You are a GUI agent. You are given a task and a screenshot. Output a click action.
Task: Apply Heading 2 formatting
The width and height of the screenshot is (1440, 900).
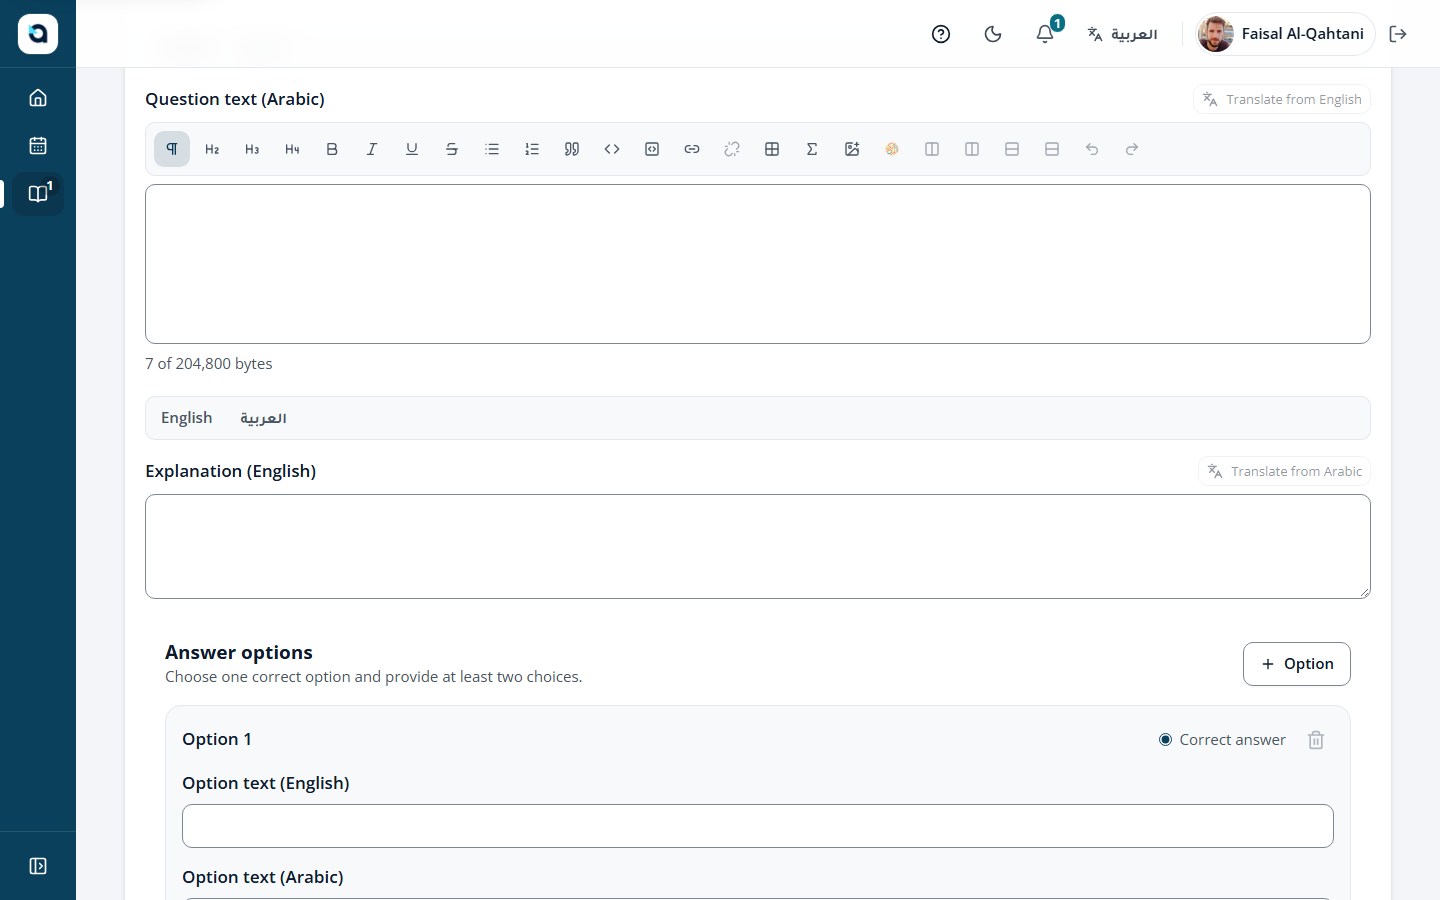212,149
